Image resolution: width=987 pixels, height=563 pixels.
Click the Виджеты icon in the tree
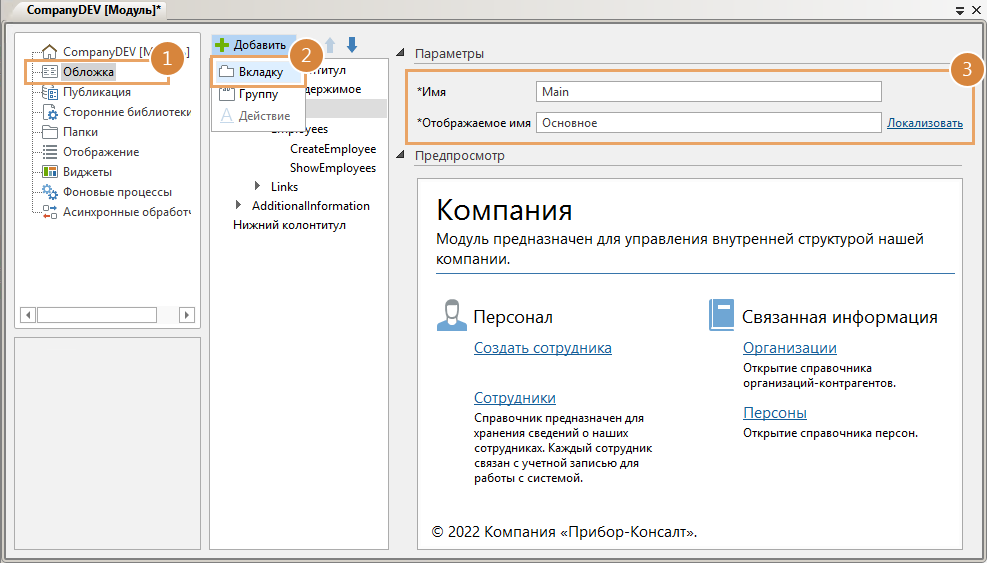[50, 172]
